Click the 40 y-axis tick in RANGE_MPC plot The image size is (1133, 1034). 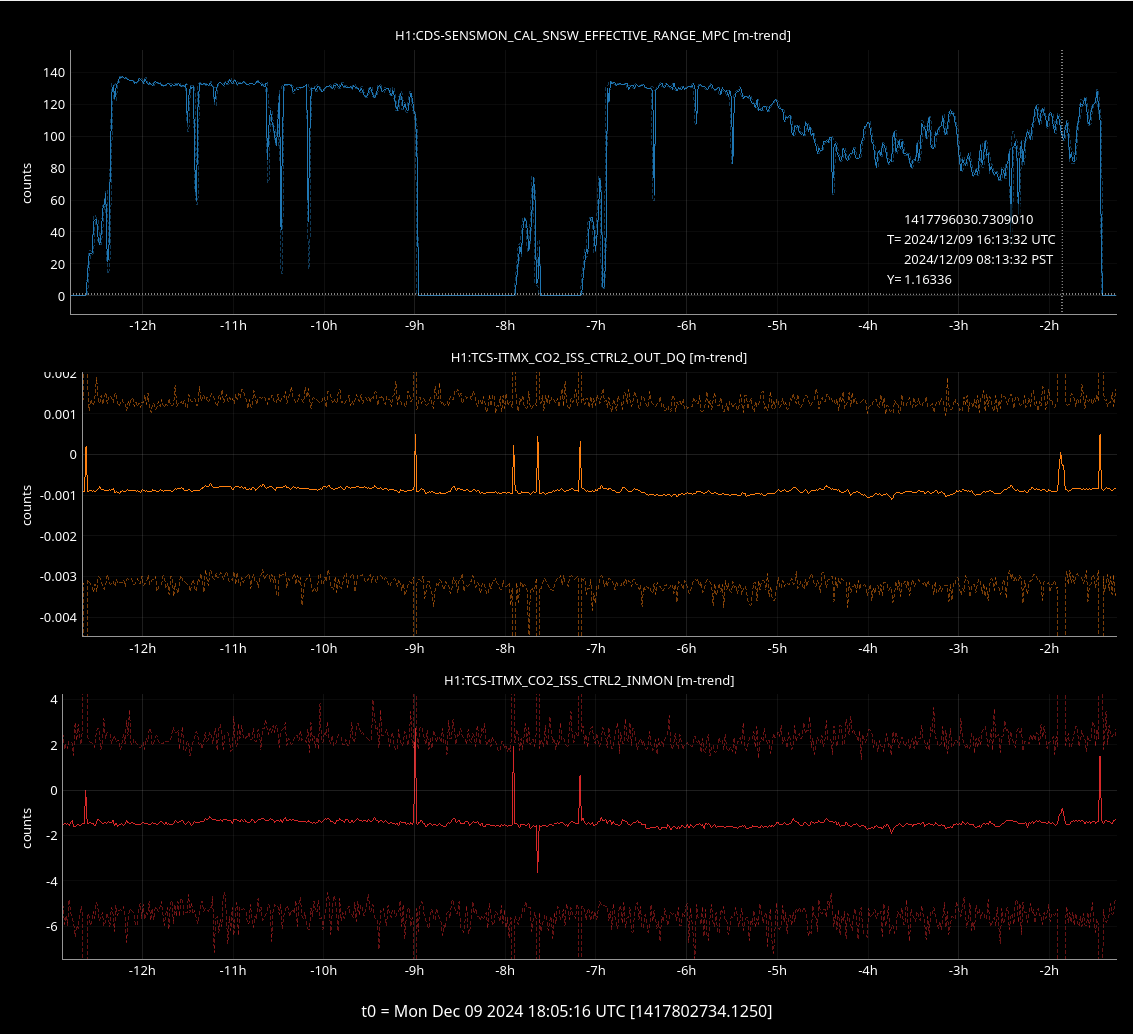coord(58,233)
